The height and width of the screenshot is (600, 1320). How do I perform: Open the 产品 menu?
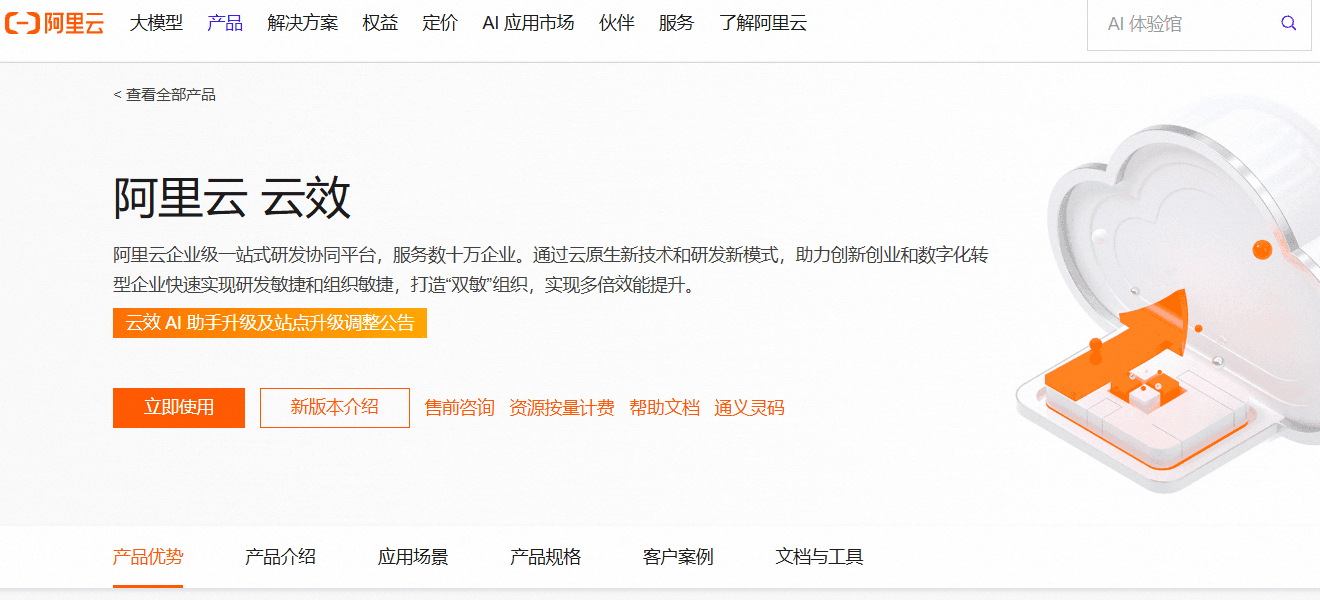click(x=225, y=23)
